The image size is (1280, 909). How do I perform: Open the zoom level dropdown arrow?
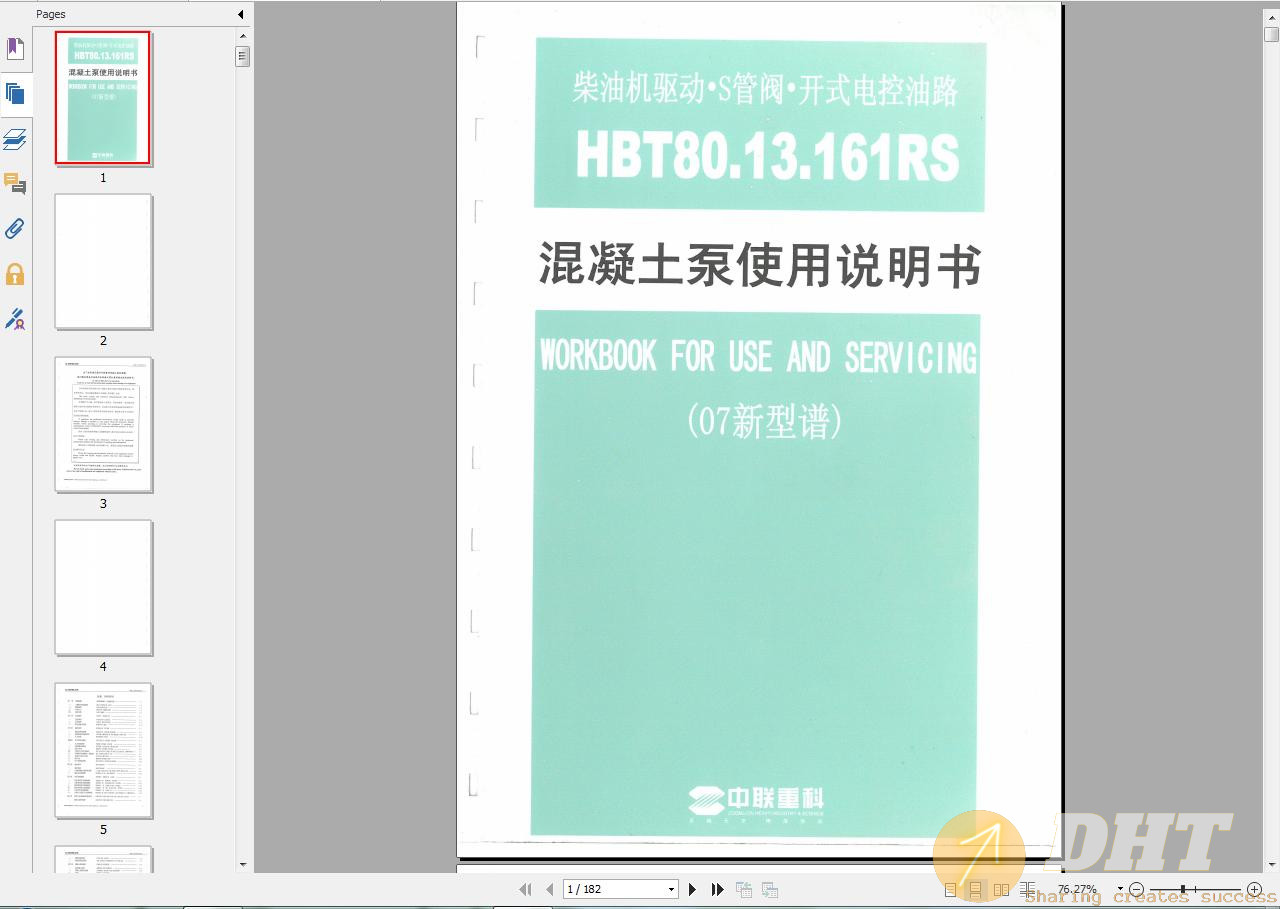click(1120, 889)
